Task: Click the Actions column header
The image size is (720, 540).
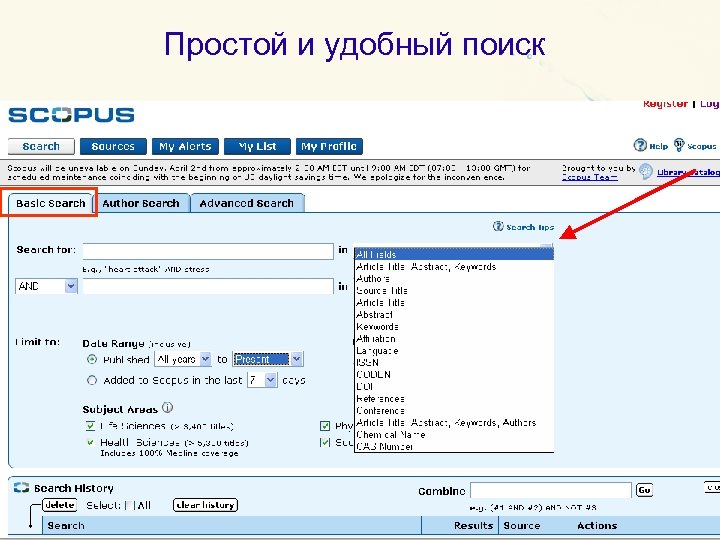Action: (x=597, y=525)
